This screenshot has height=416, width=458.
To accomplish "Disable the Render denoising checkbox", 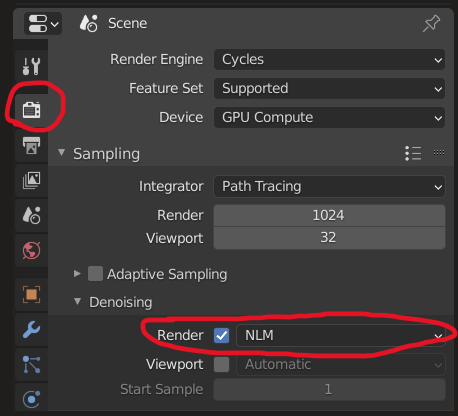I will coord(222,335).
